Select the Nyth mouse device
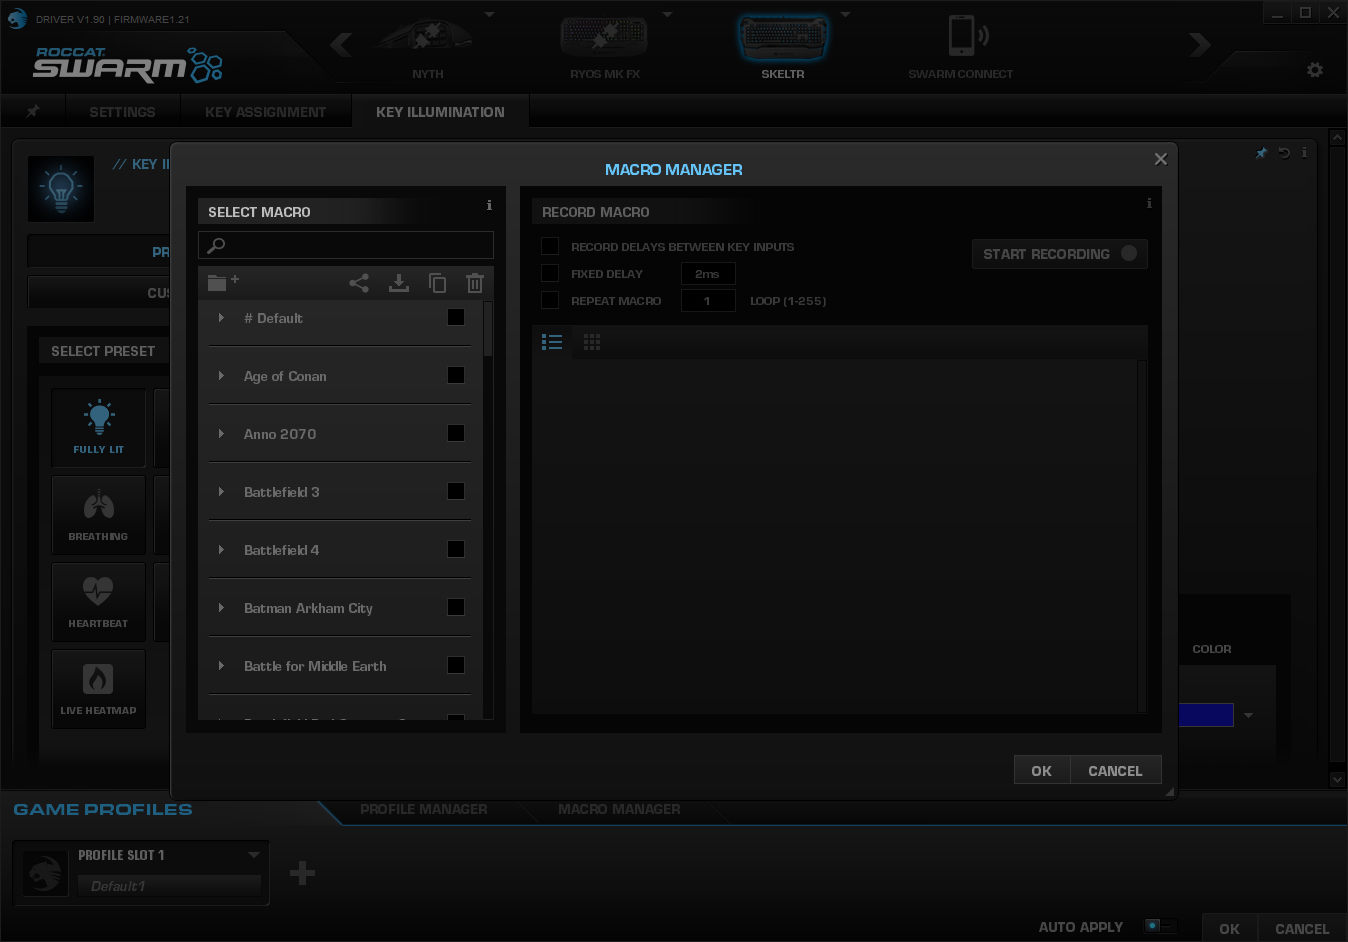This screenshot has width=1348, height=942. (428, 47)
